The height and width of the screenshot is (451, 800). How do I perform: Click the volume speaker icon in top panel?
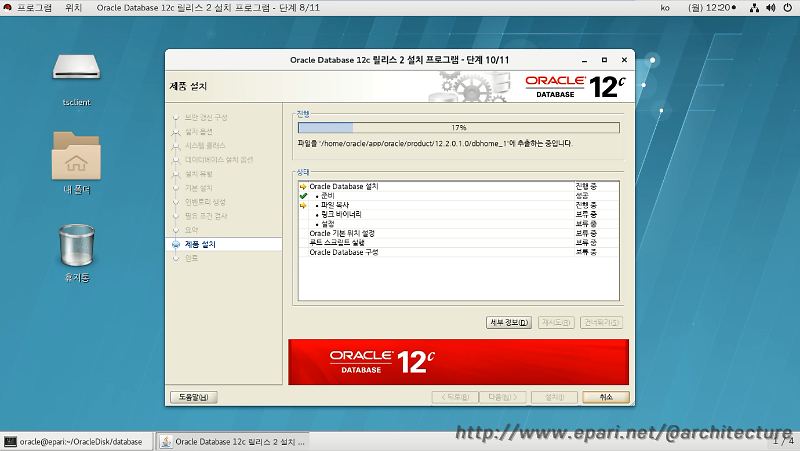pyautogui.click(x=771, y=8)
